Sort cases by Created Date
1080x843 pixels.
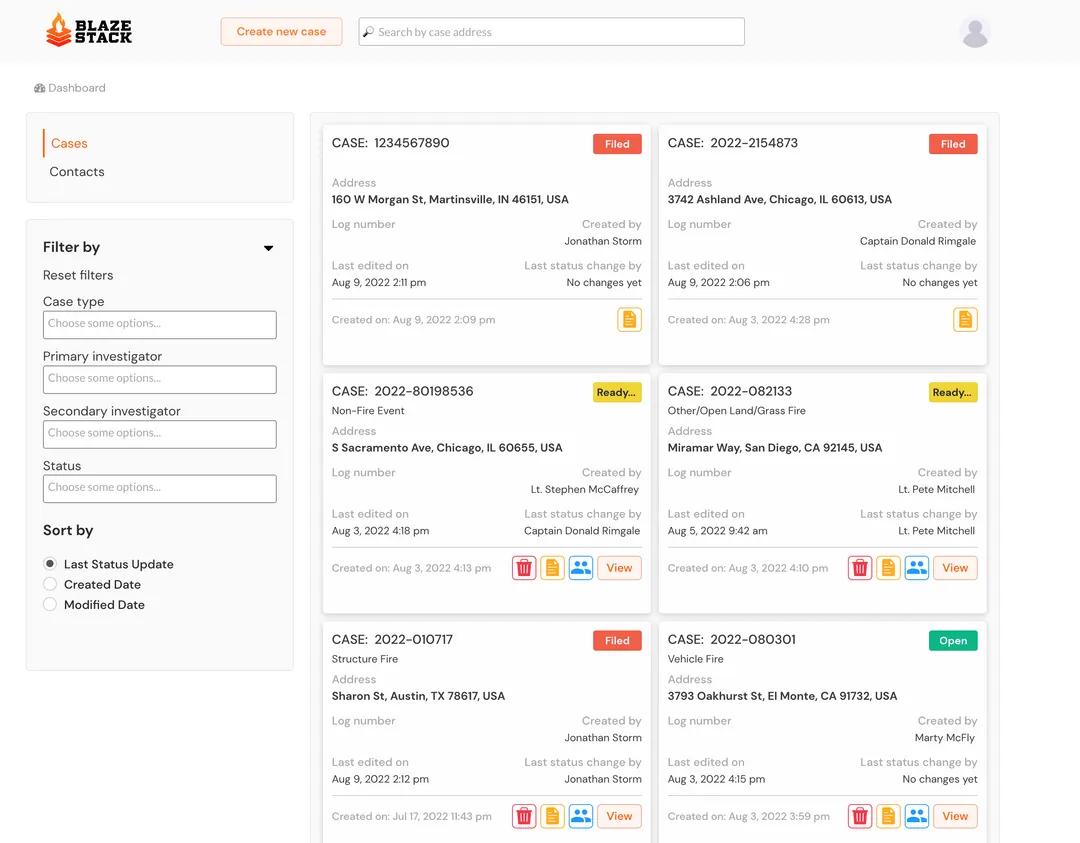(x=50, y=584)
